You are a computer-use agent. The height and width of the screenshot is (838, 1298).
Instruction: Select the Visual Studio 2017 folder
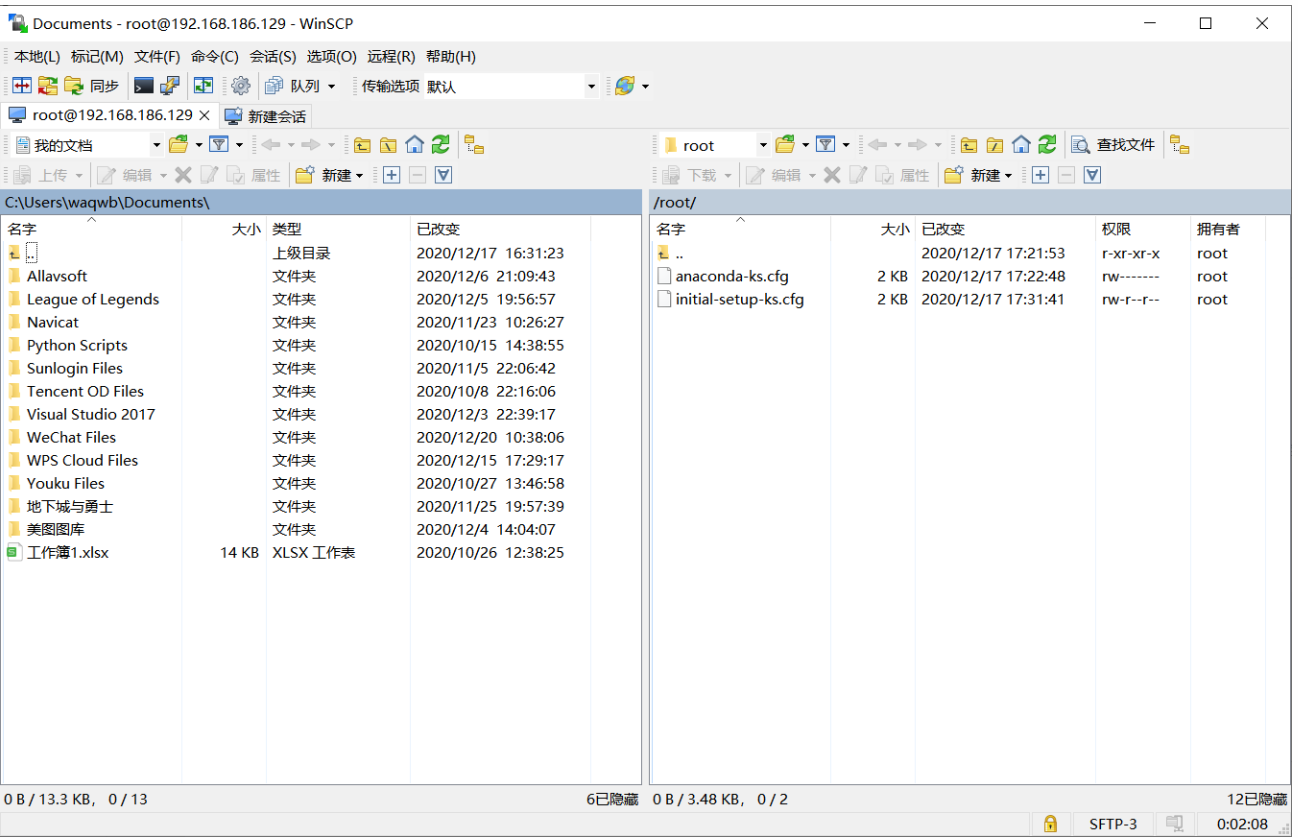click(x=91, y=414)
